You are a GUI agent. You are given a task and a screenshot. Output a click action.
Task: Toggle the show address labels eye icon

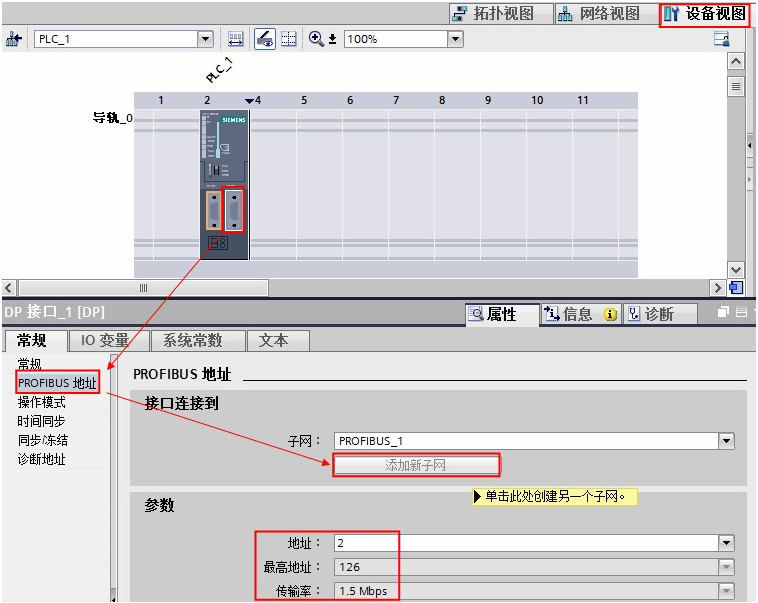[265, 39]
